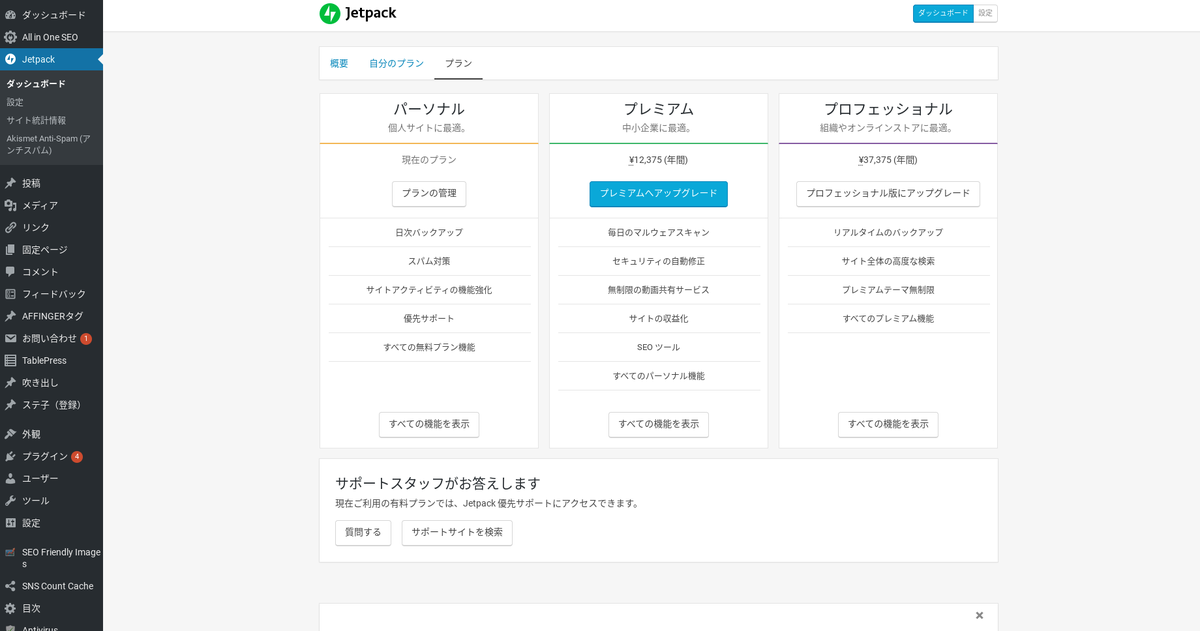Screen dimensions: 1200x631
Task: Click the 投稿 pushpin icon
Action: click(11, 183)
